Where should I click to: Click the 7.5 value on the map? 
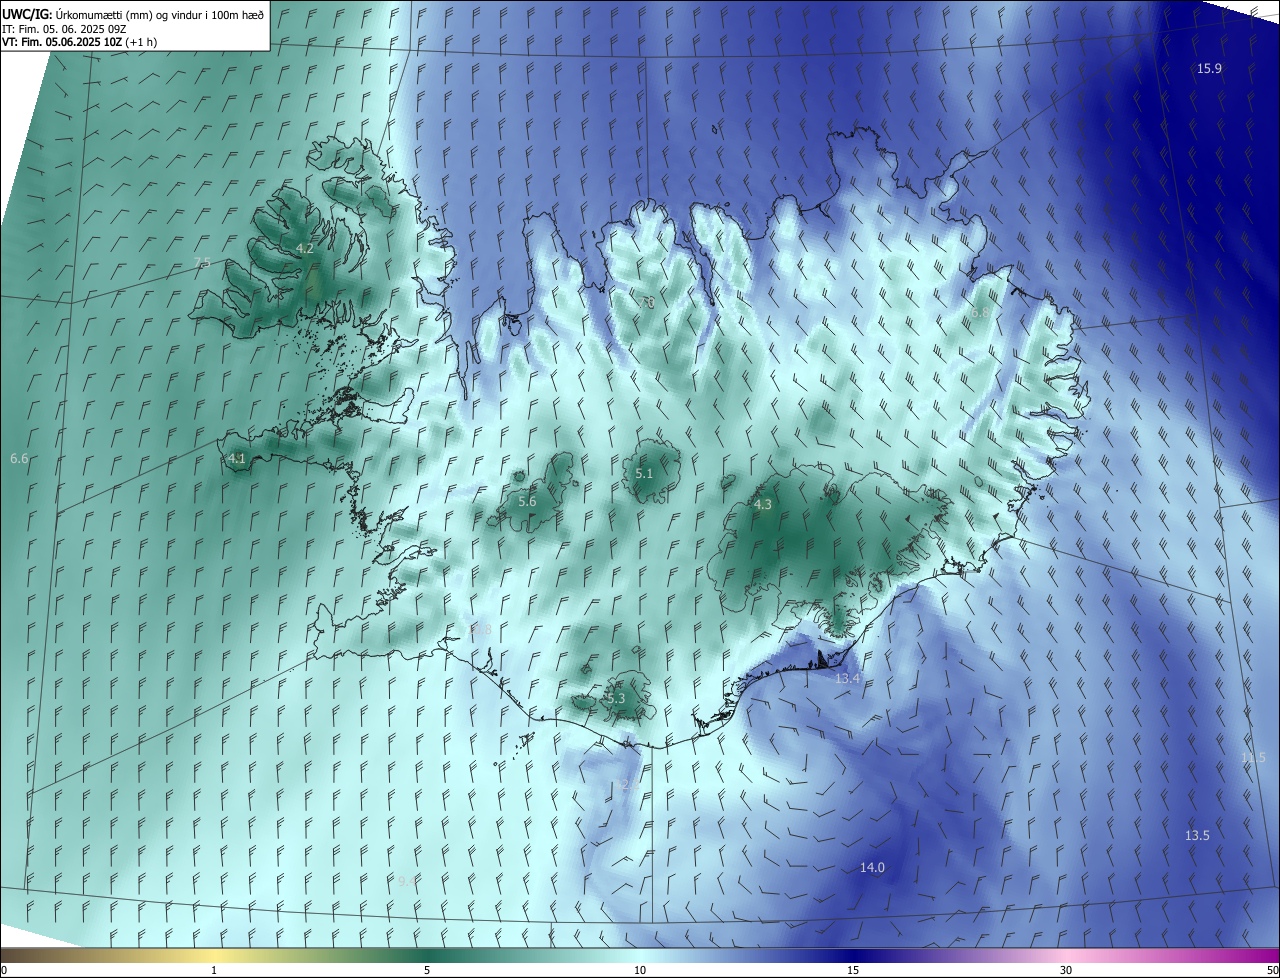[202, 262]
